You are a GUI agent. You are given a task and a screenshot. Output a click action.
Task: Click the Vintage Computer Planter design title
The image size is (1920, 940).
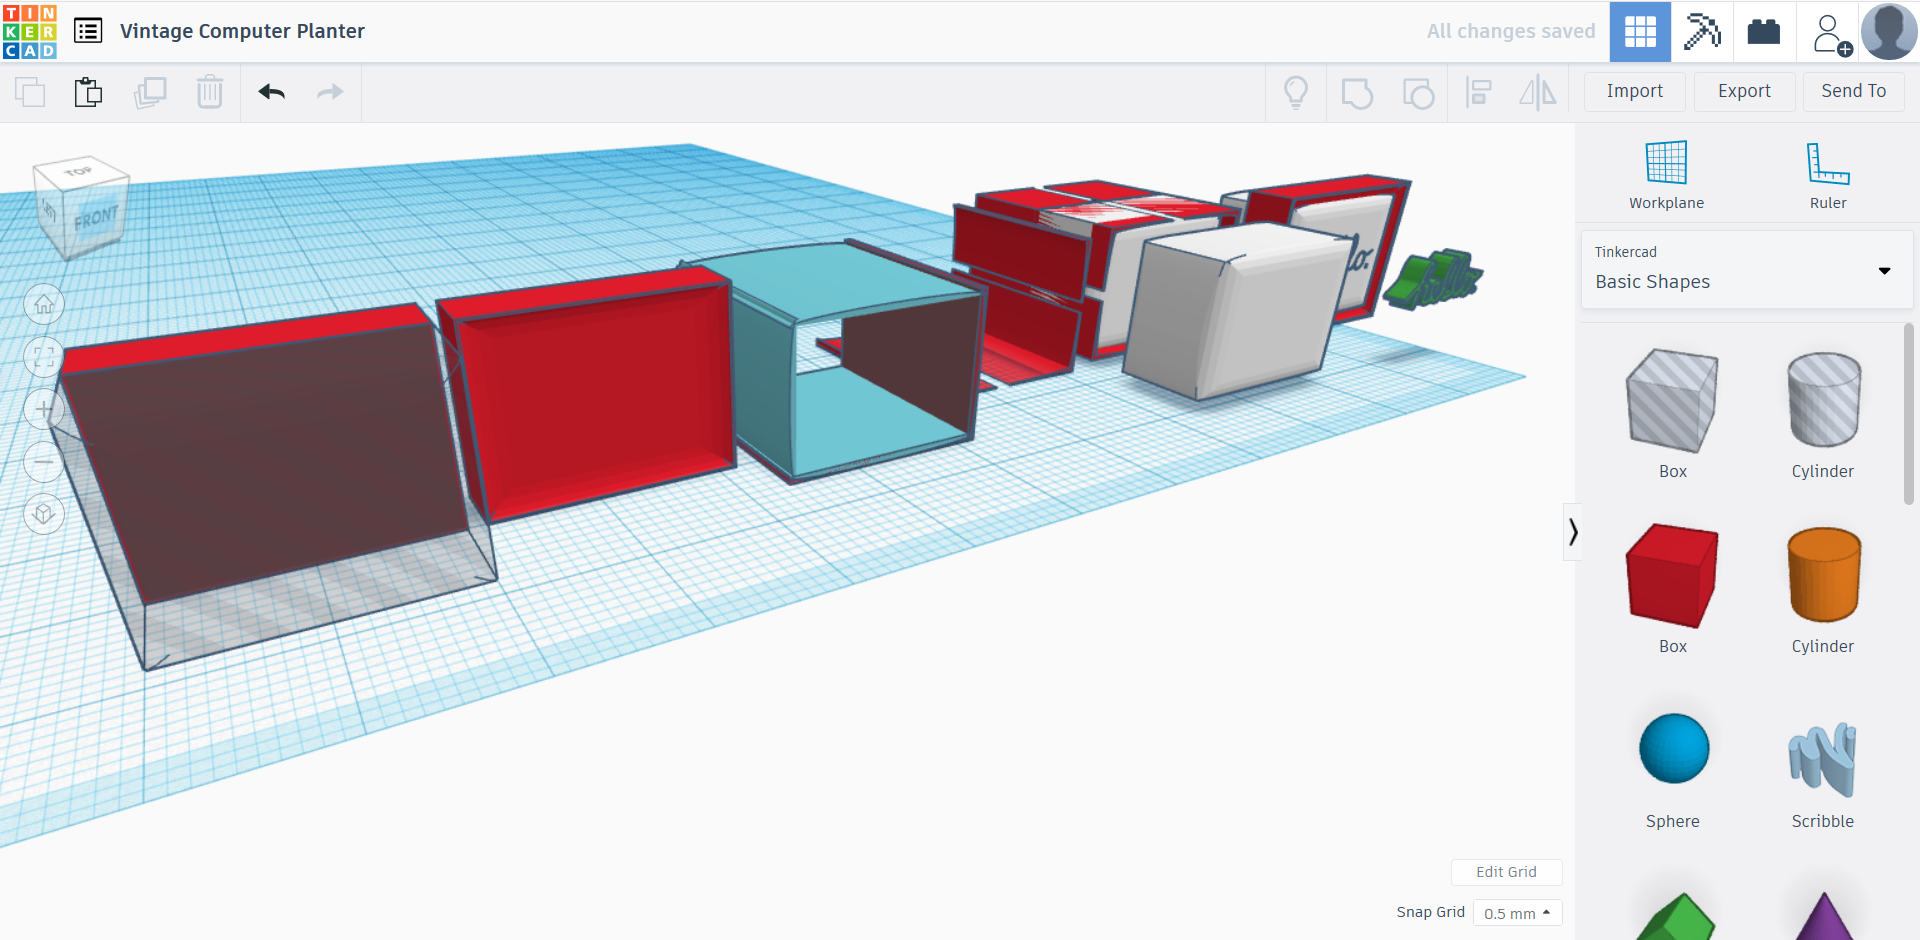(x=242, y=31)
